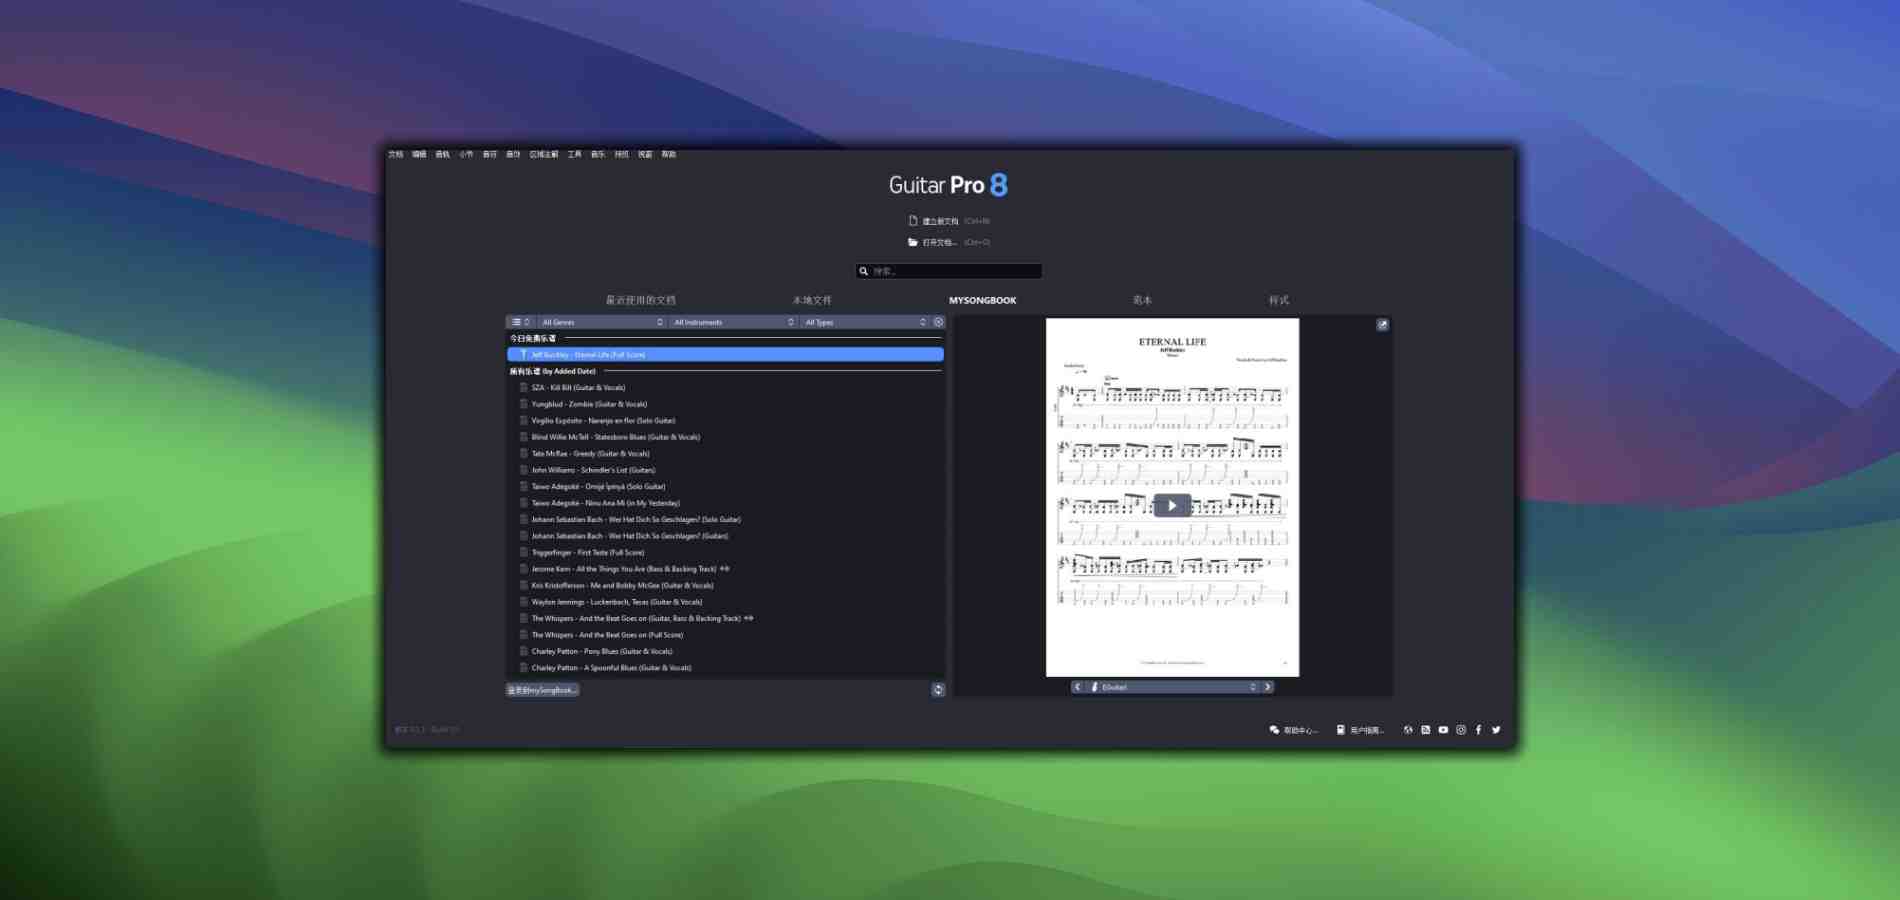Screen dimensions: 1900x900
Task: Open score preview in external window icon
Action: tap(1382, 324)
